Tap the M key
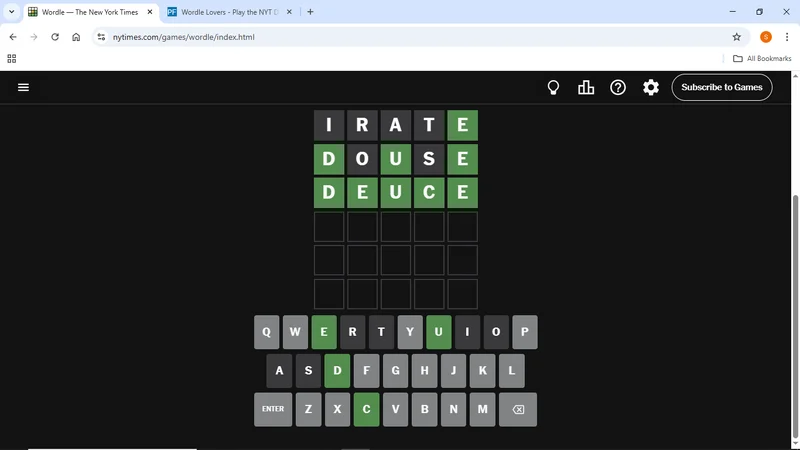800x450 pixels. [x=483, y=409]
